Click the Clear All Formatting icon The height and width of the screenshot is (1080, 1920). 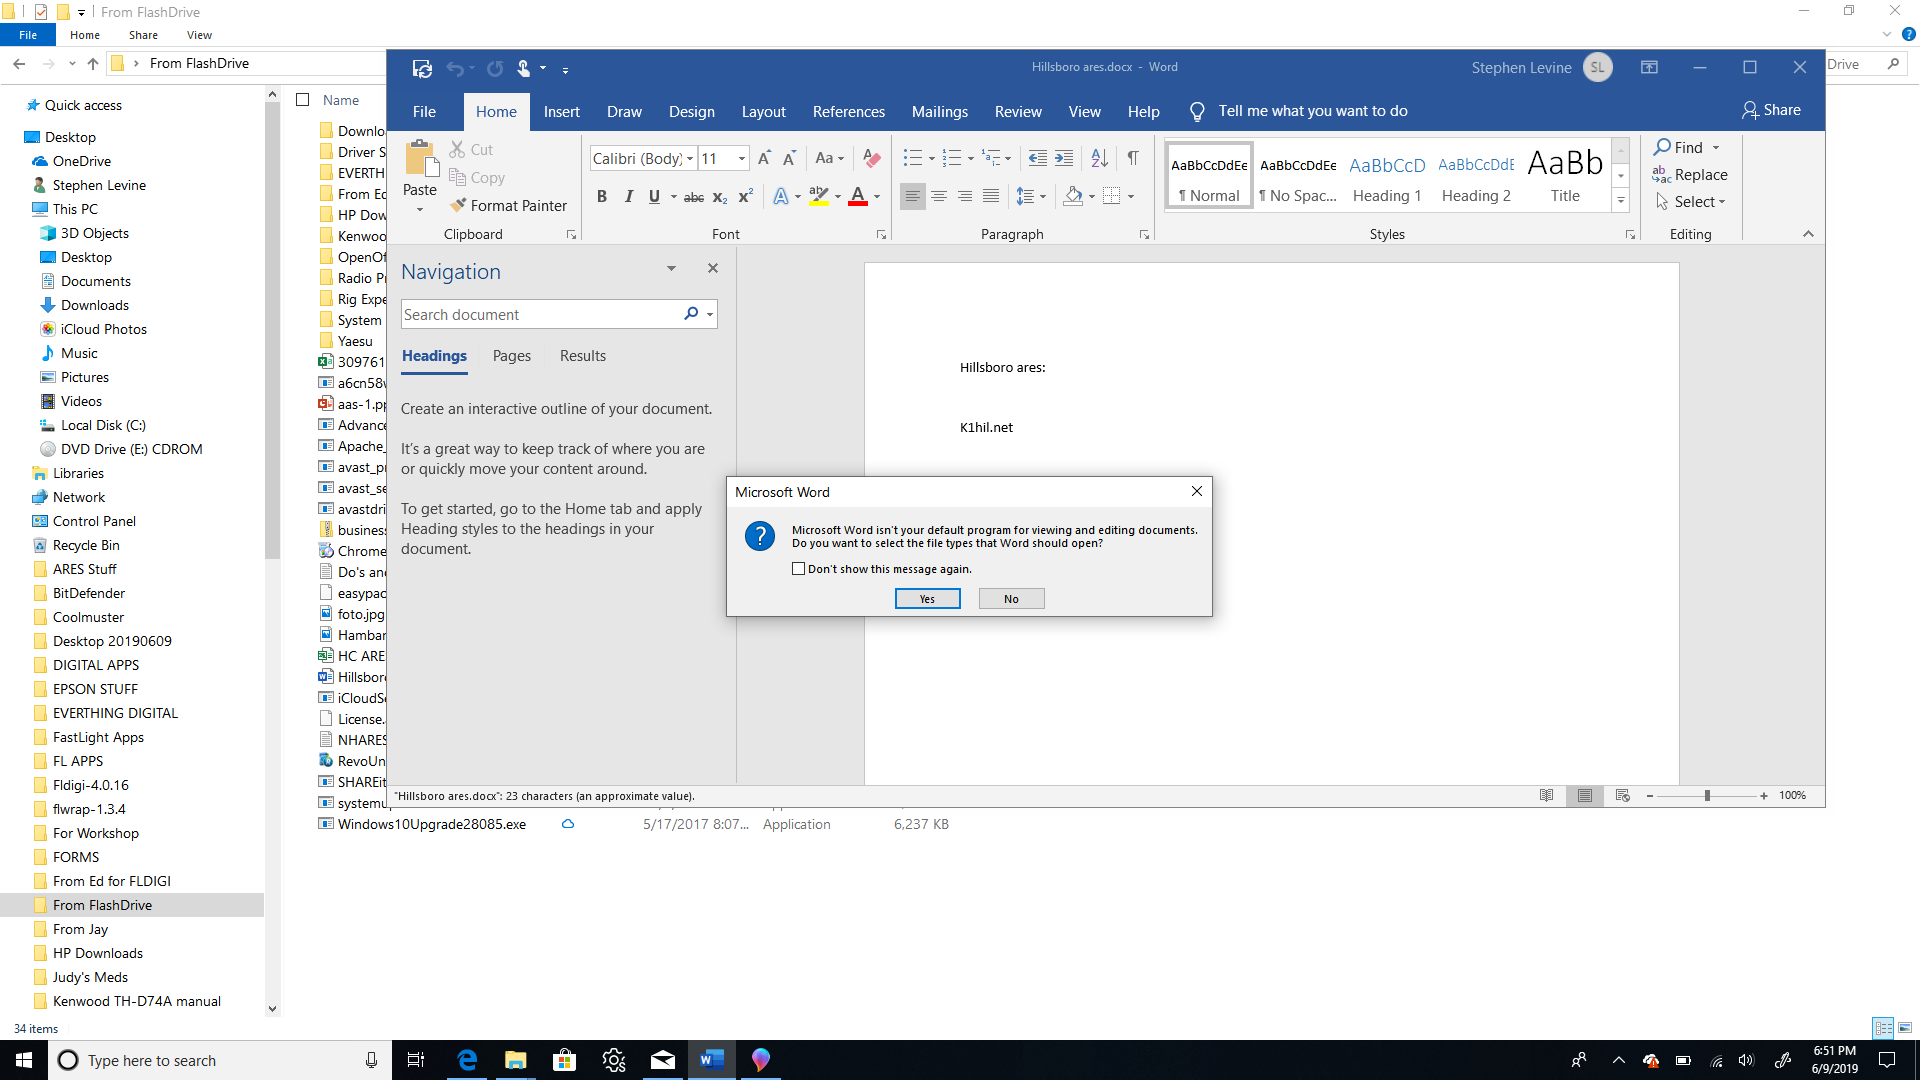click(871, 158)
